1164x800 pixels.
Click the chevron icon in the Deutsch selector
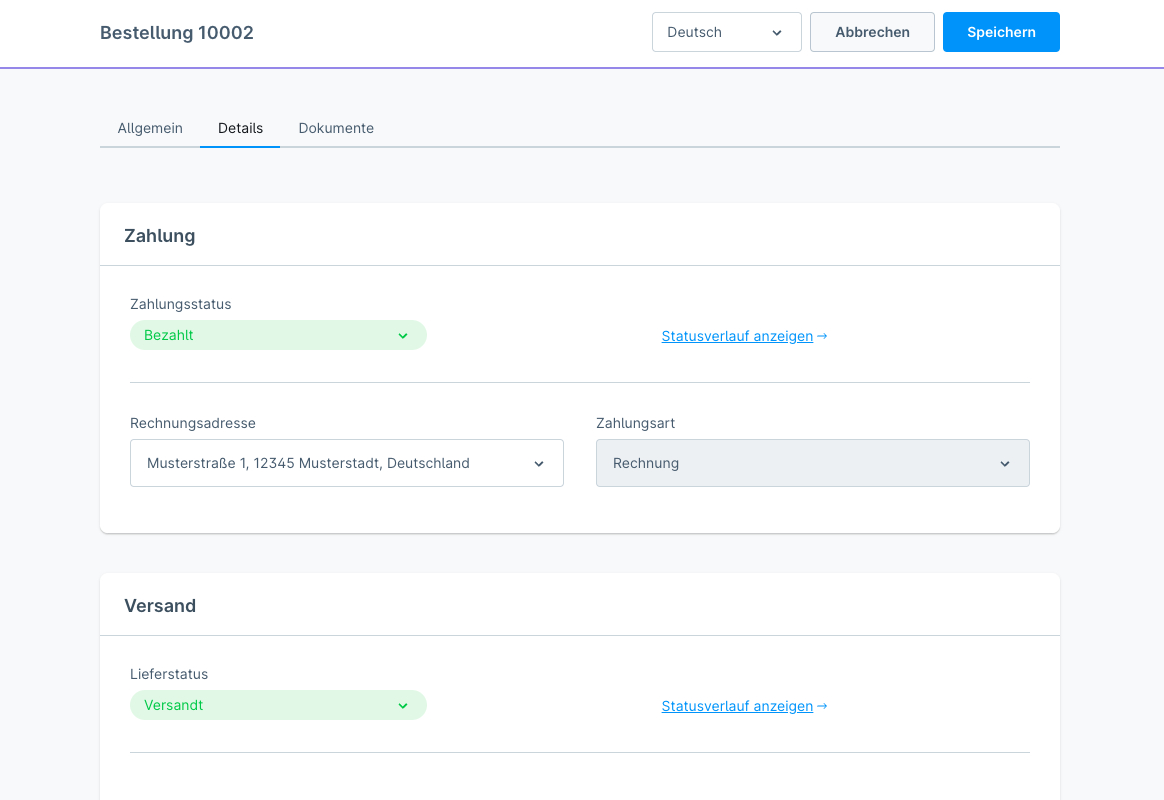777,33
